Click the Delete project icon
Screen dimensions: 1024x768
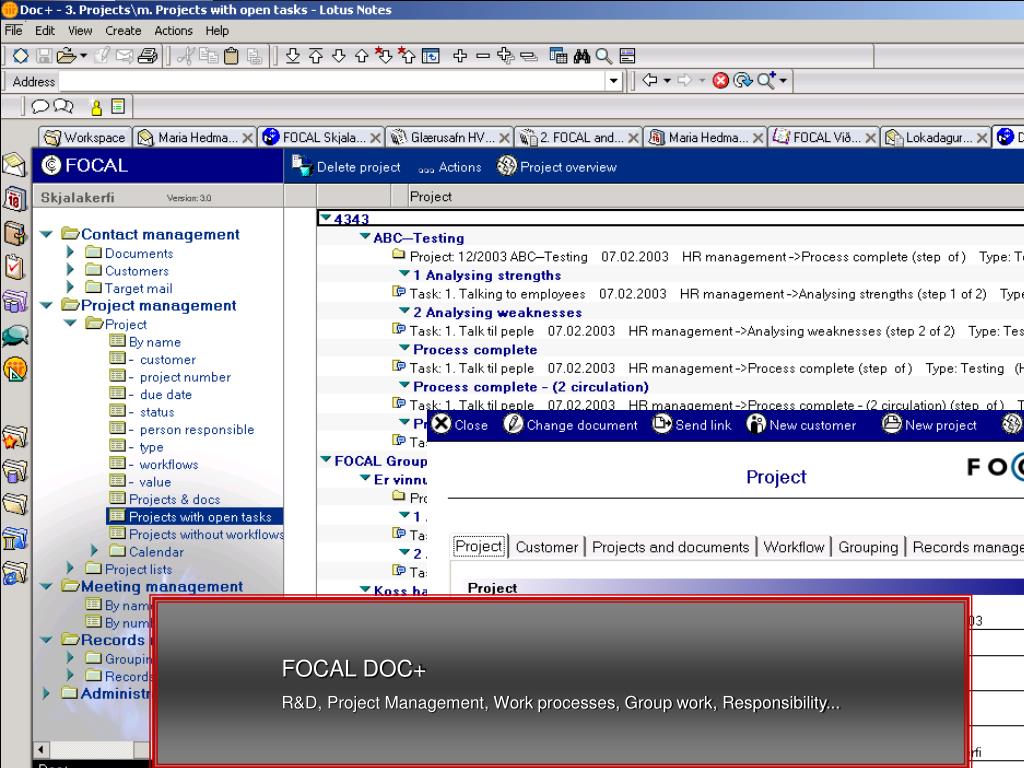point(302,166)
